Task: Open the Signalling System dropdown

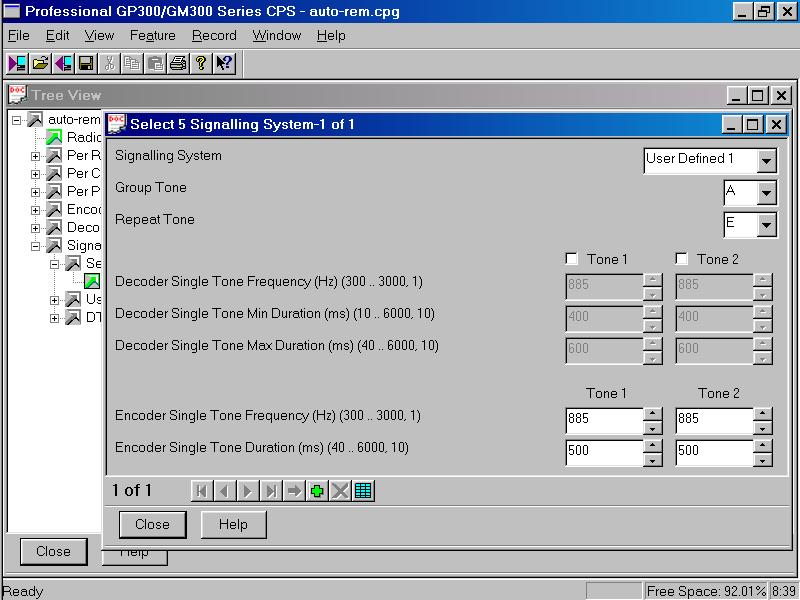Action: point(766,161)
